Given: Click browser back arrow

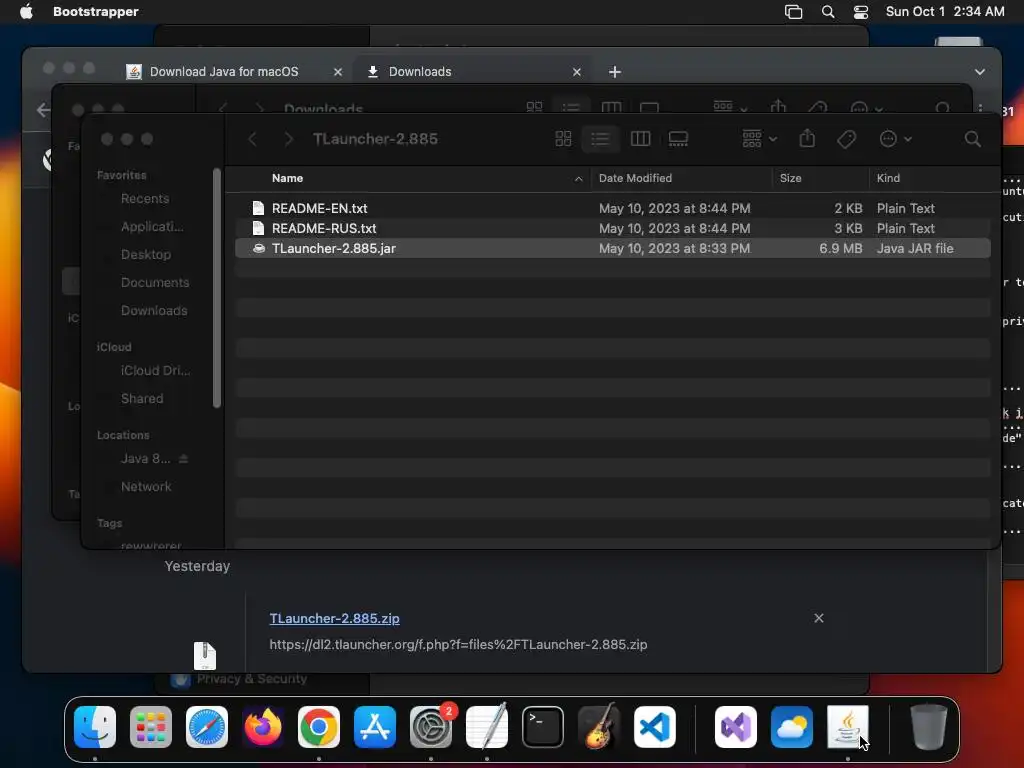Looking at the screenshot, I should (43, 110).
